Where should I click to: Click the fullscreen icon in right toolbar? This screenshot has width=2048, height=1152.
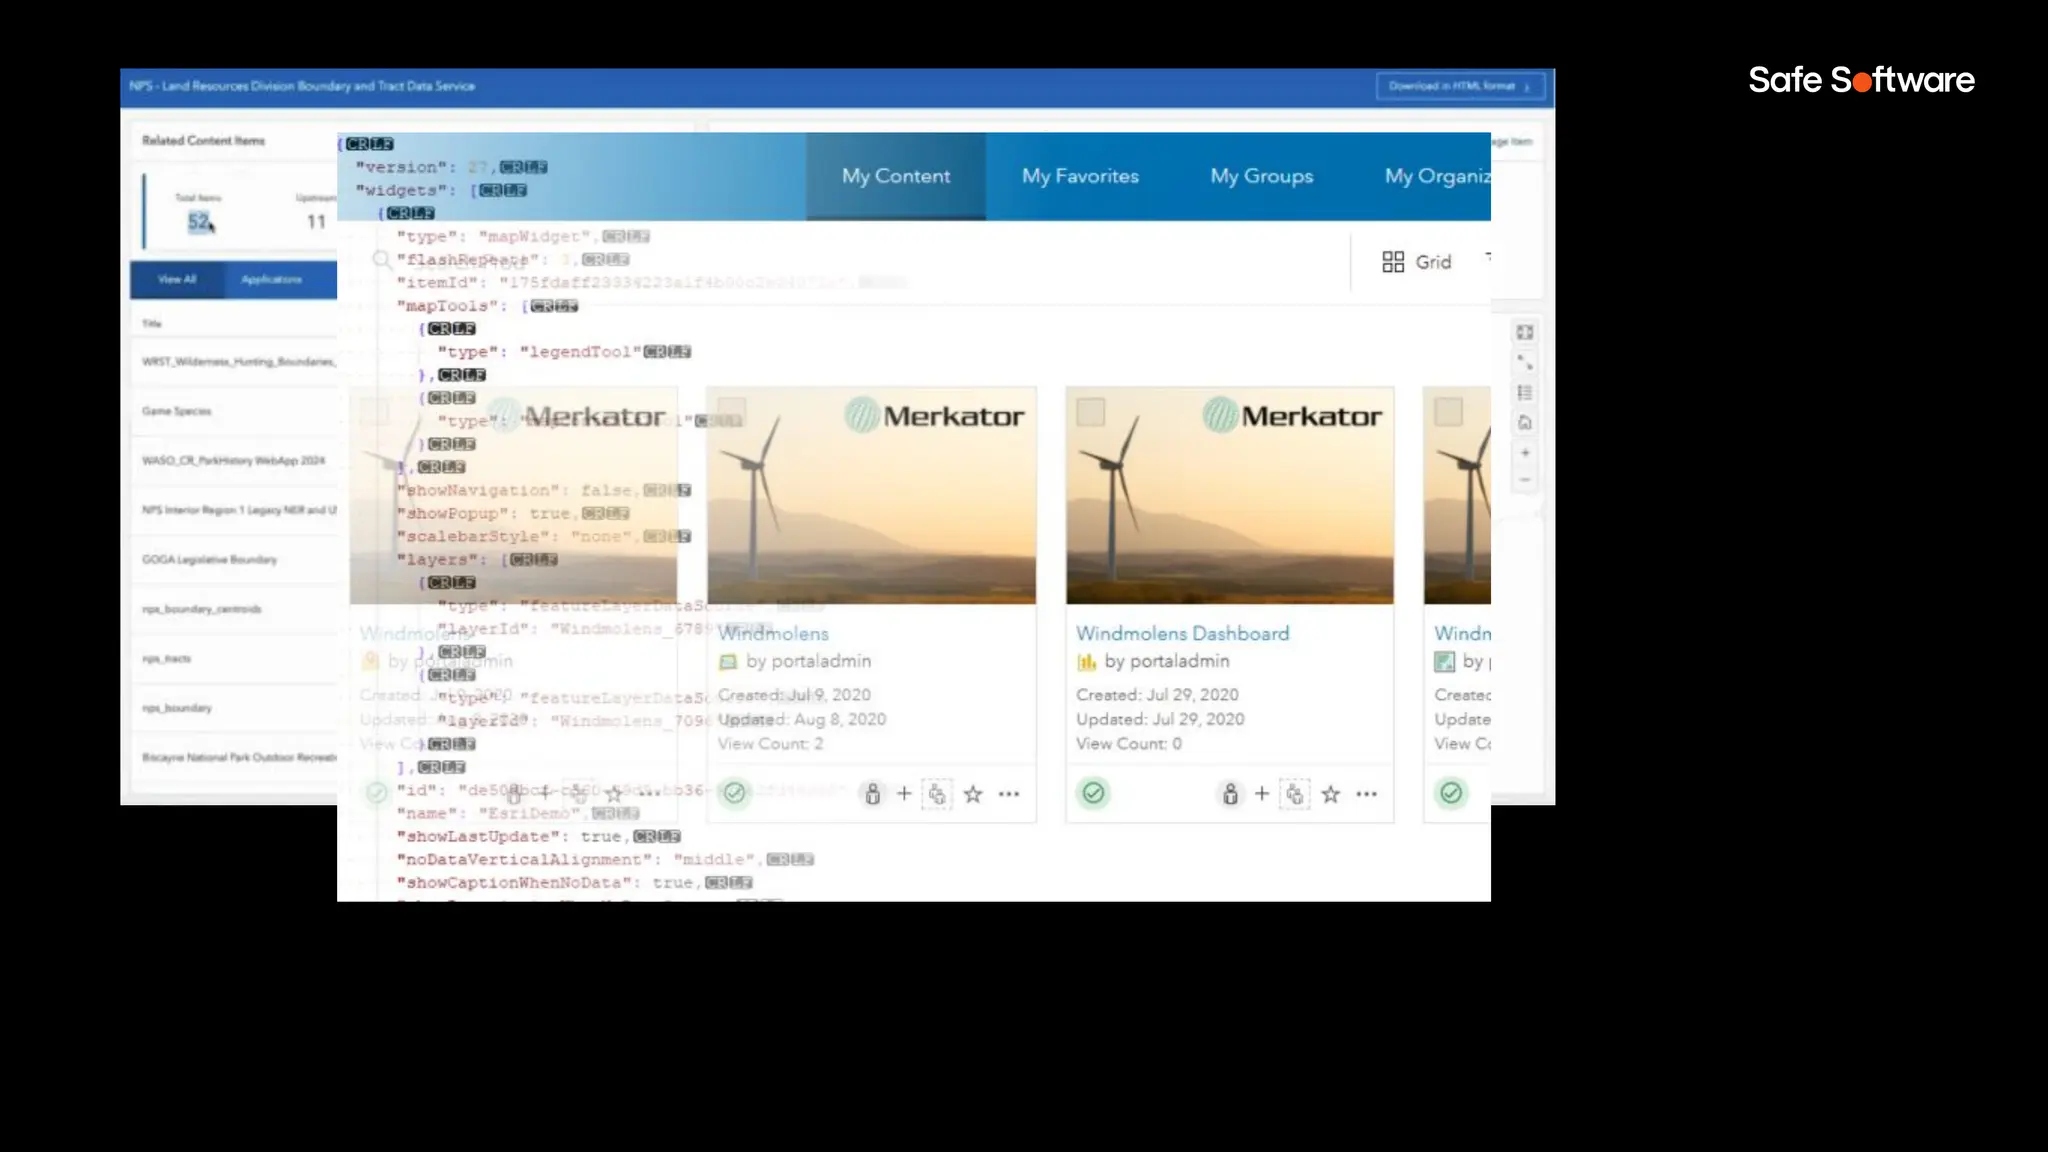pyautogui.click(x=1525, y=332)
